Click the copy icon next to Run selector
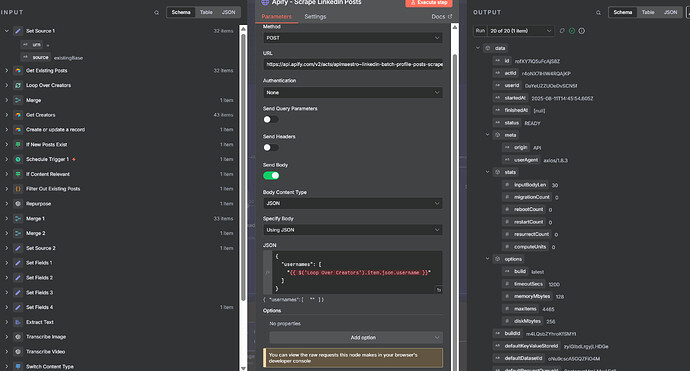 [x=562, y=31]
